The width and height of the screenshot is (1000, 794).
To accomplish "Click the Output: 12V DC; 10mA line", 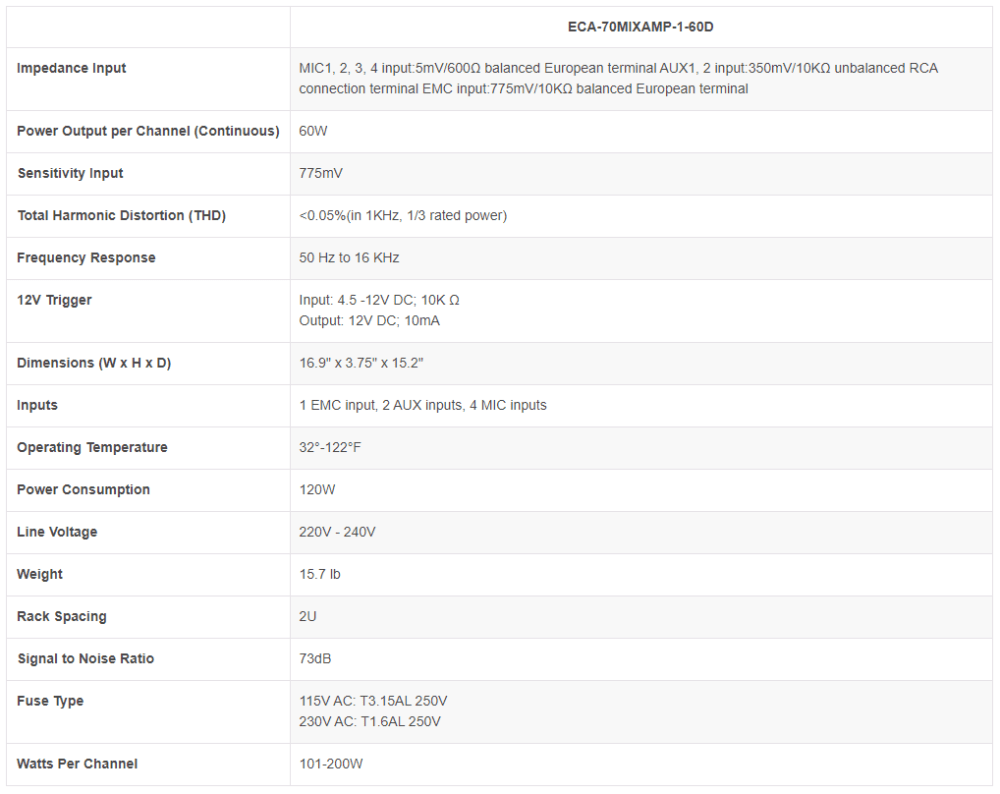I will [x=369, y=321].
